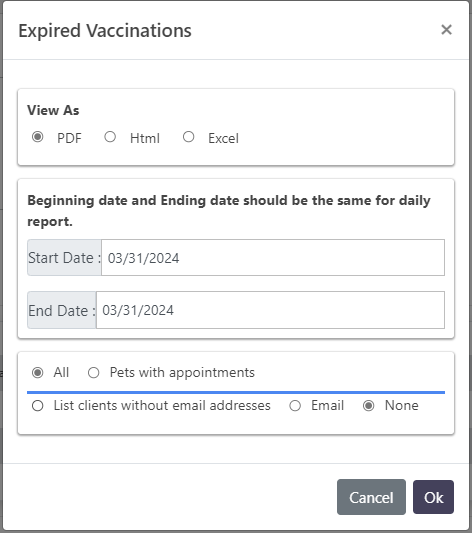Screen dimensions: 472x533
Task: Select the PDF radio button
Action: click(37, 137)
